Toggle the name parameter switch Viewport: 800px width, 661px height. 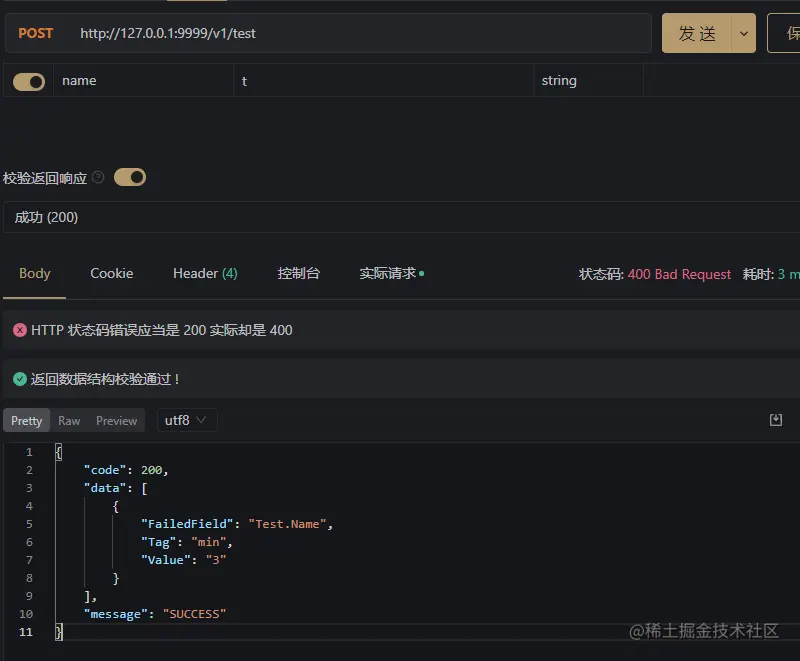point(29,82)
